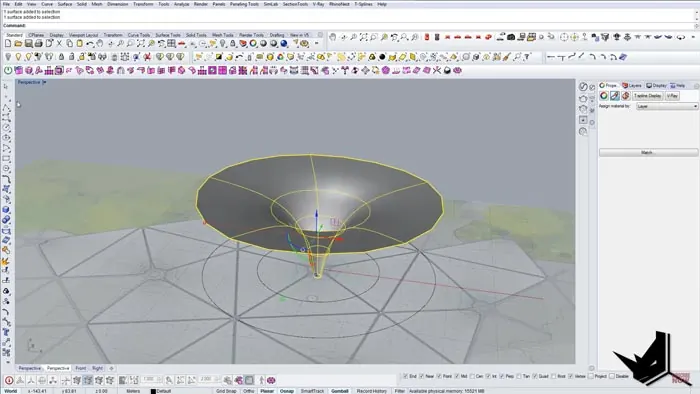This screenshot has height=394, width=700.
Task: Add a viewport tab with plus button
Action: (112, 368)
